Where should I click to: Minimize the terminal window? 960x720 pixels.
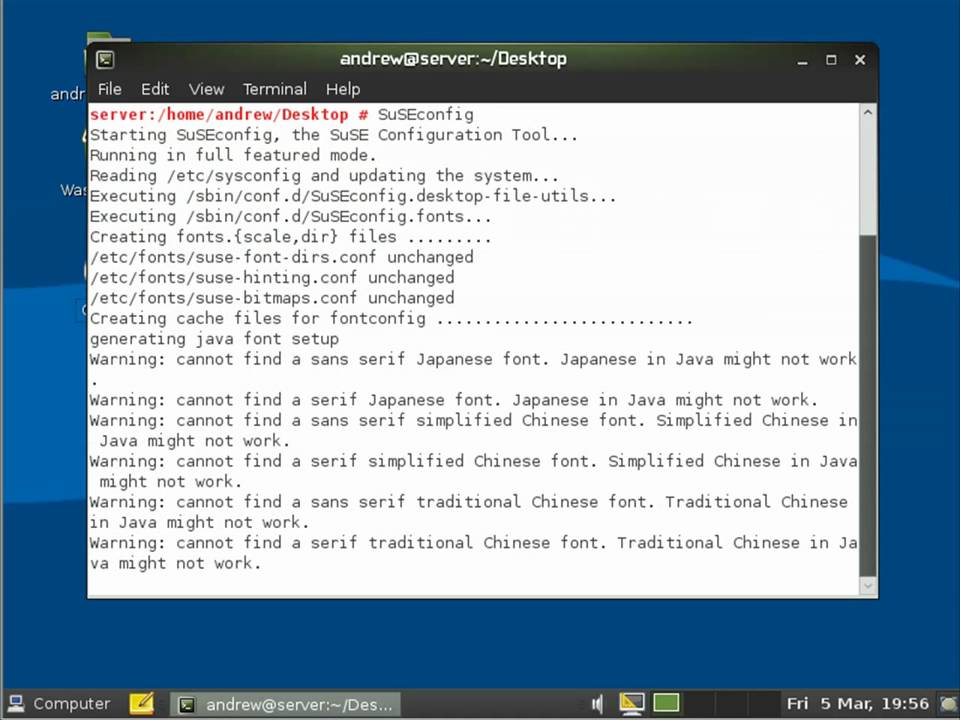pyautogui.click(x=802, y=60)
